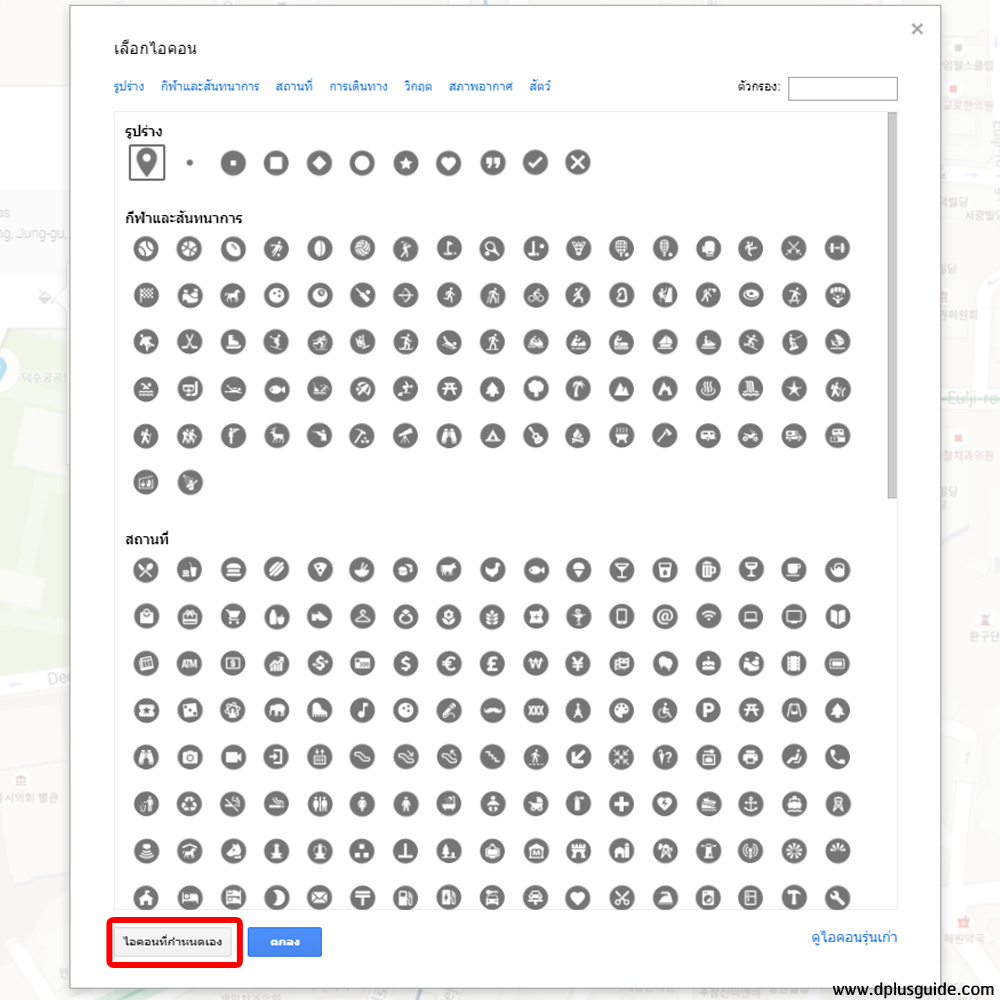1000x1000 pixels.
Task: Pick the recycling arrows icon
Action: [190, 802]
